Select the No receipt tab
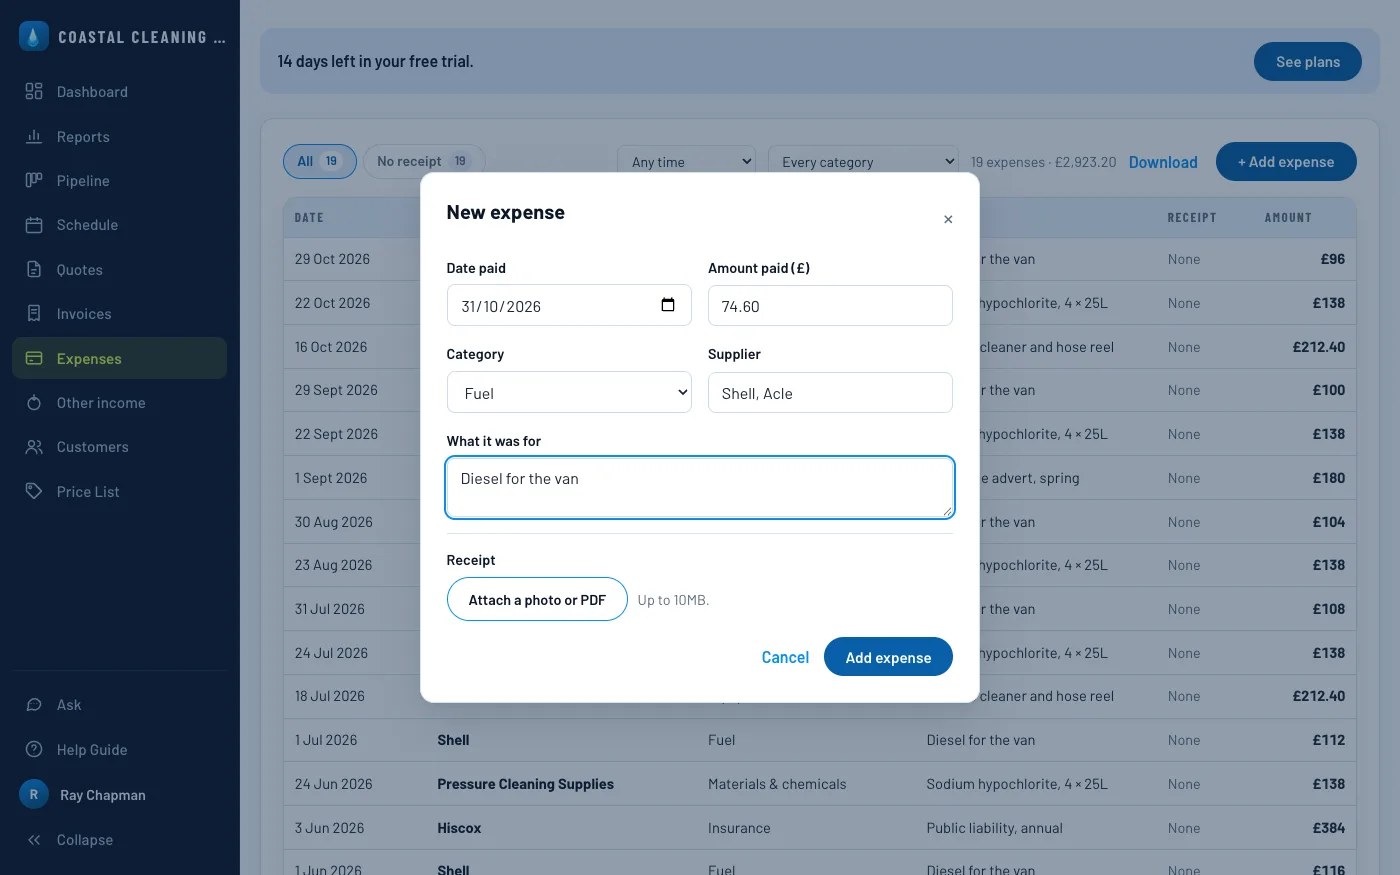The width and height of the screenshot is (1400, 875). [x=424, y=161]
